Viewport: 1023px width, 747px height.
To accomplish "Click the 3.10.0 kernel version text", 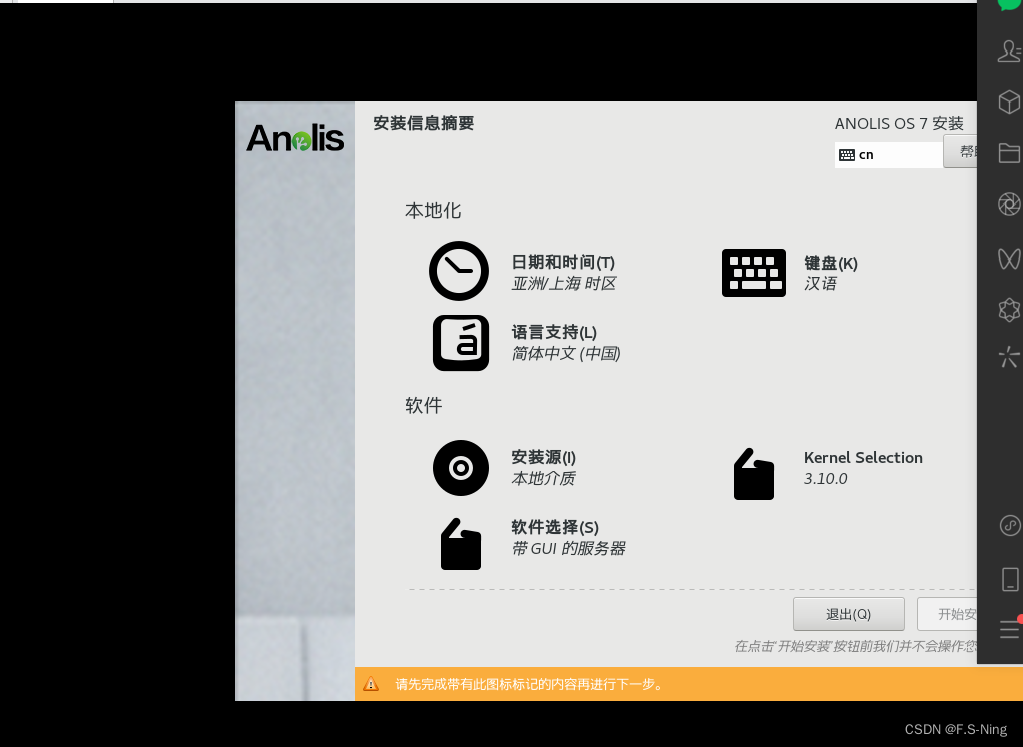I will pyautogui.click(x=825, y=479).
